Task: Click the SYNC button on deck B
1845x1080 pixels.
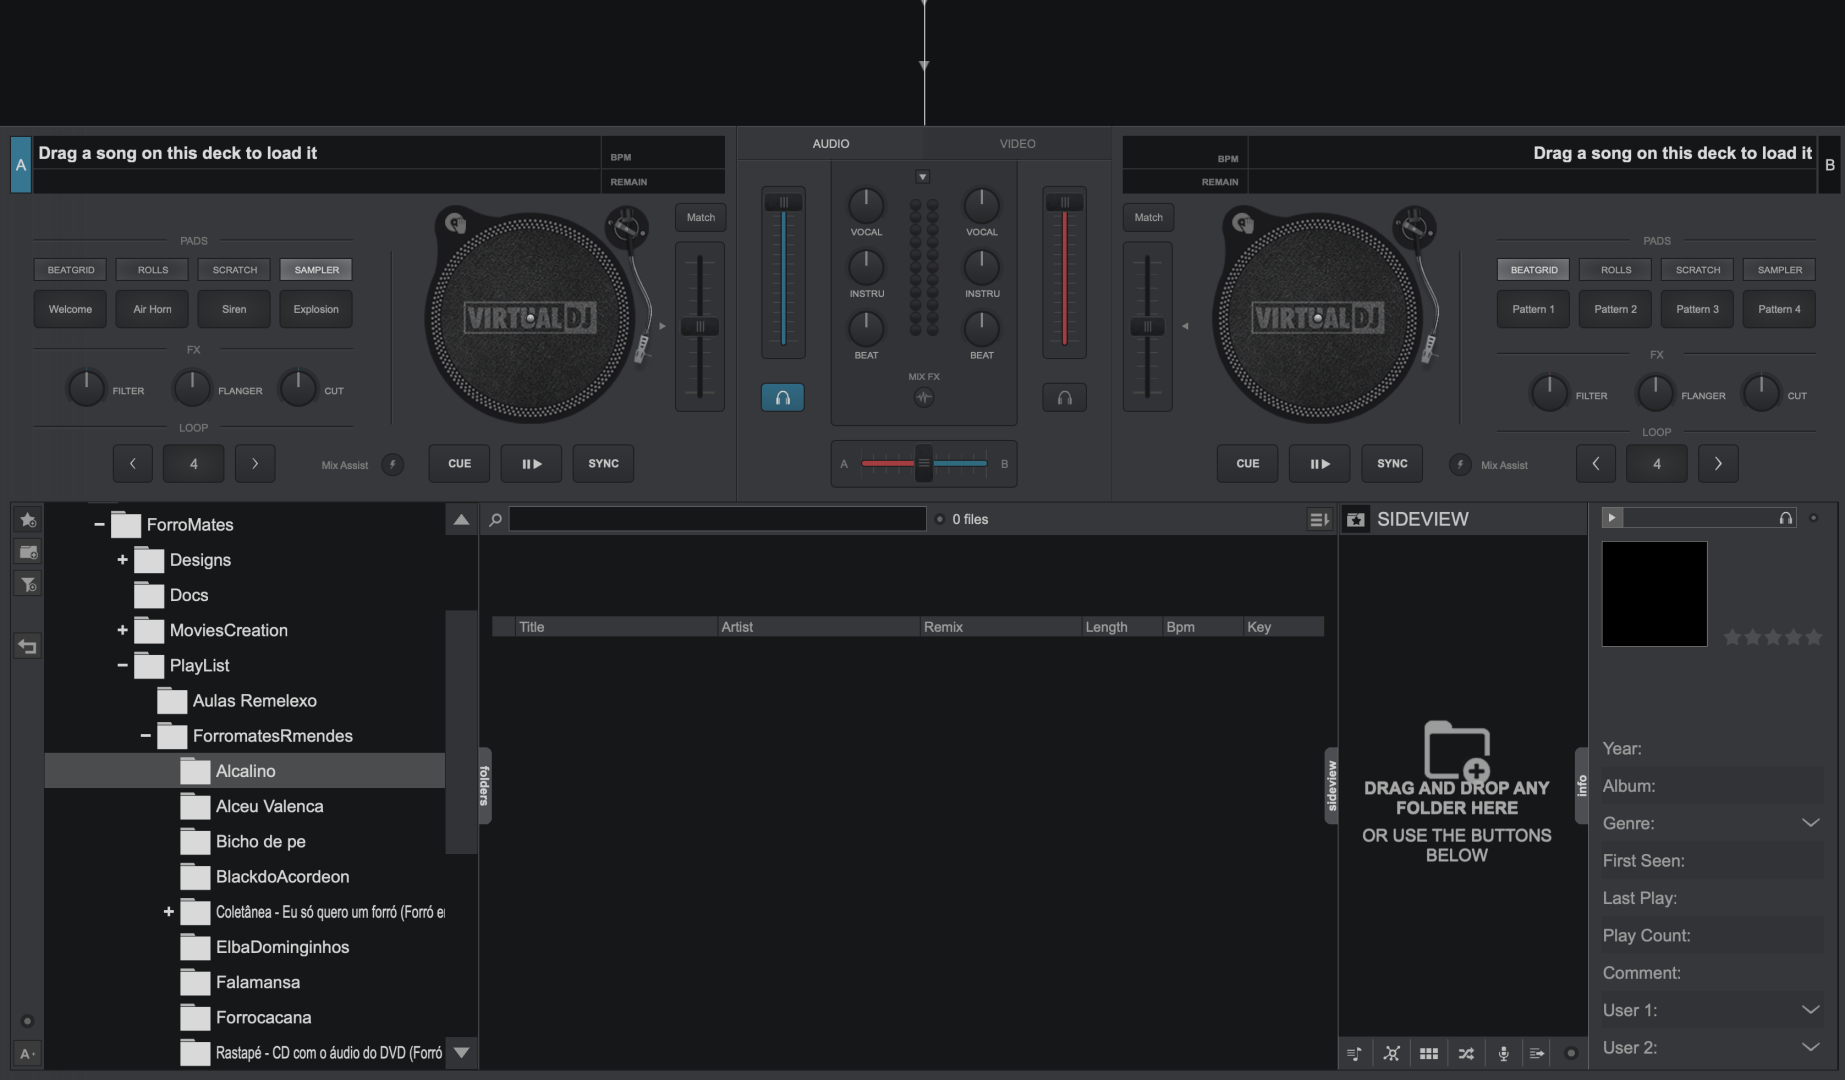Action: coord(1392,464)
